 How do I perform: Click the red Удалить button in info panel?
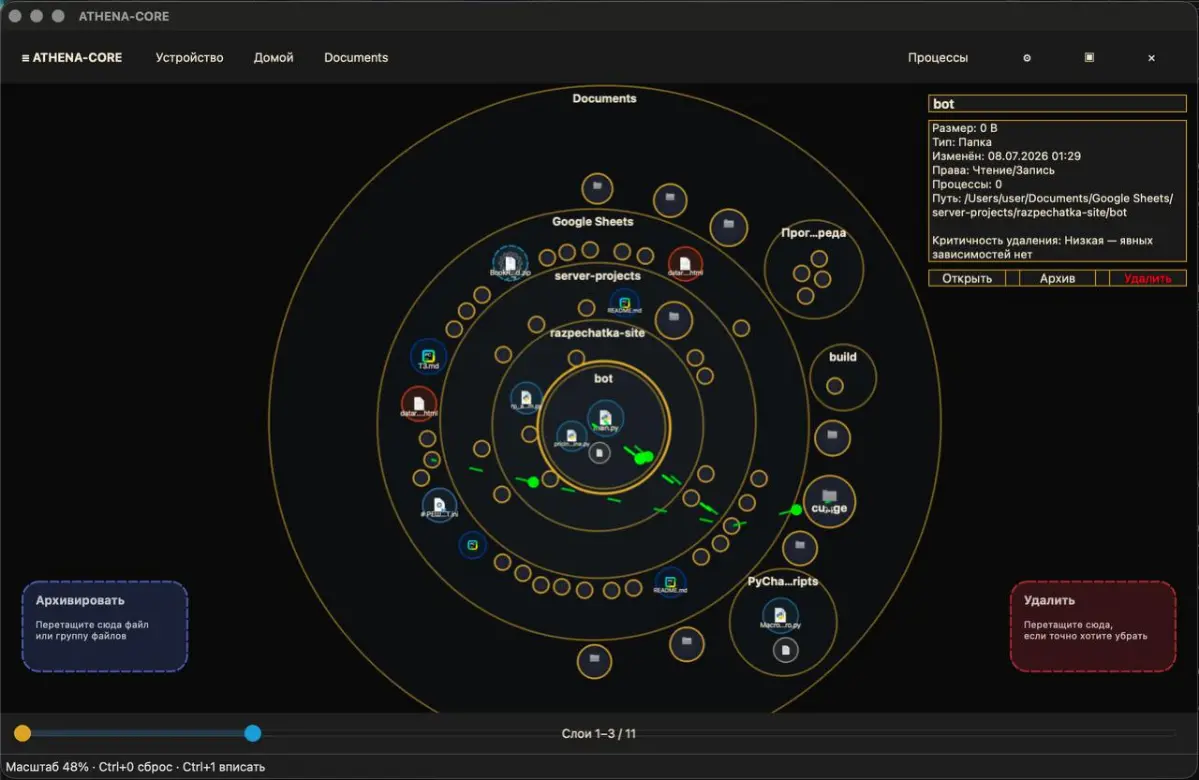click(x=1147, y=278)
